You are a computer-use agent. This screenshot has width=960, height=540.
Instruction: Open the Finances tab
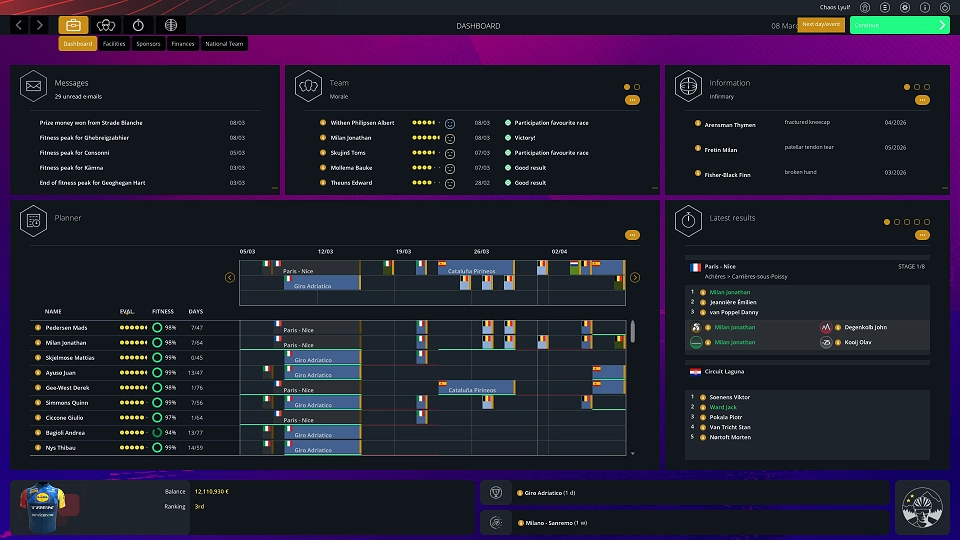click(x=182, y=43)
